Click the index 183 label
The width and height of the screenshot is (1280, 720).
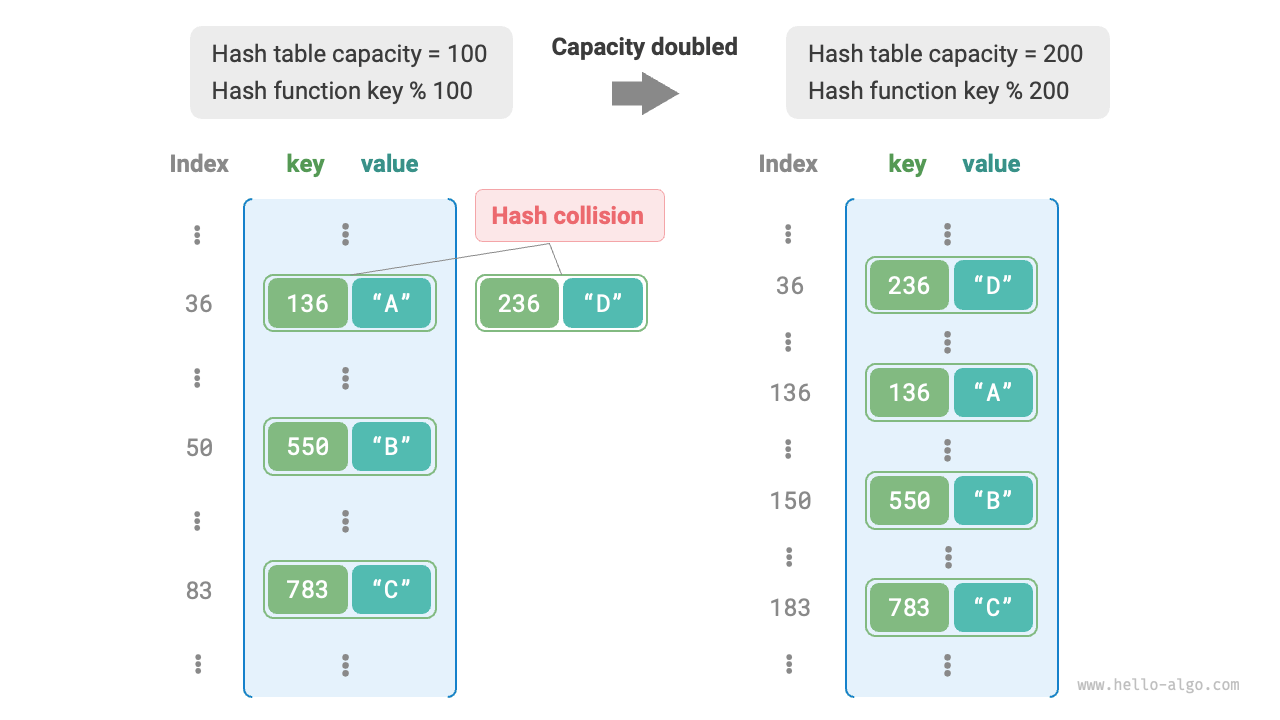point(790,607)
